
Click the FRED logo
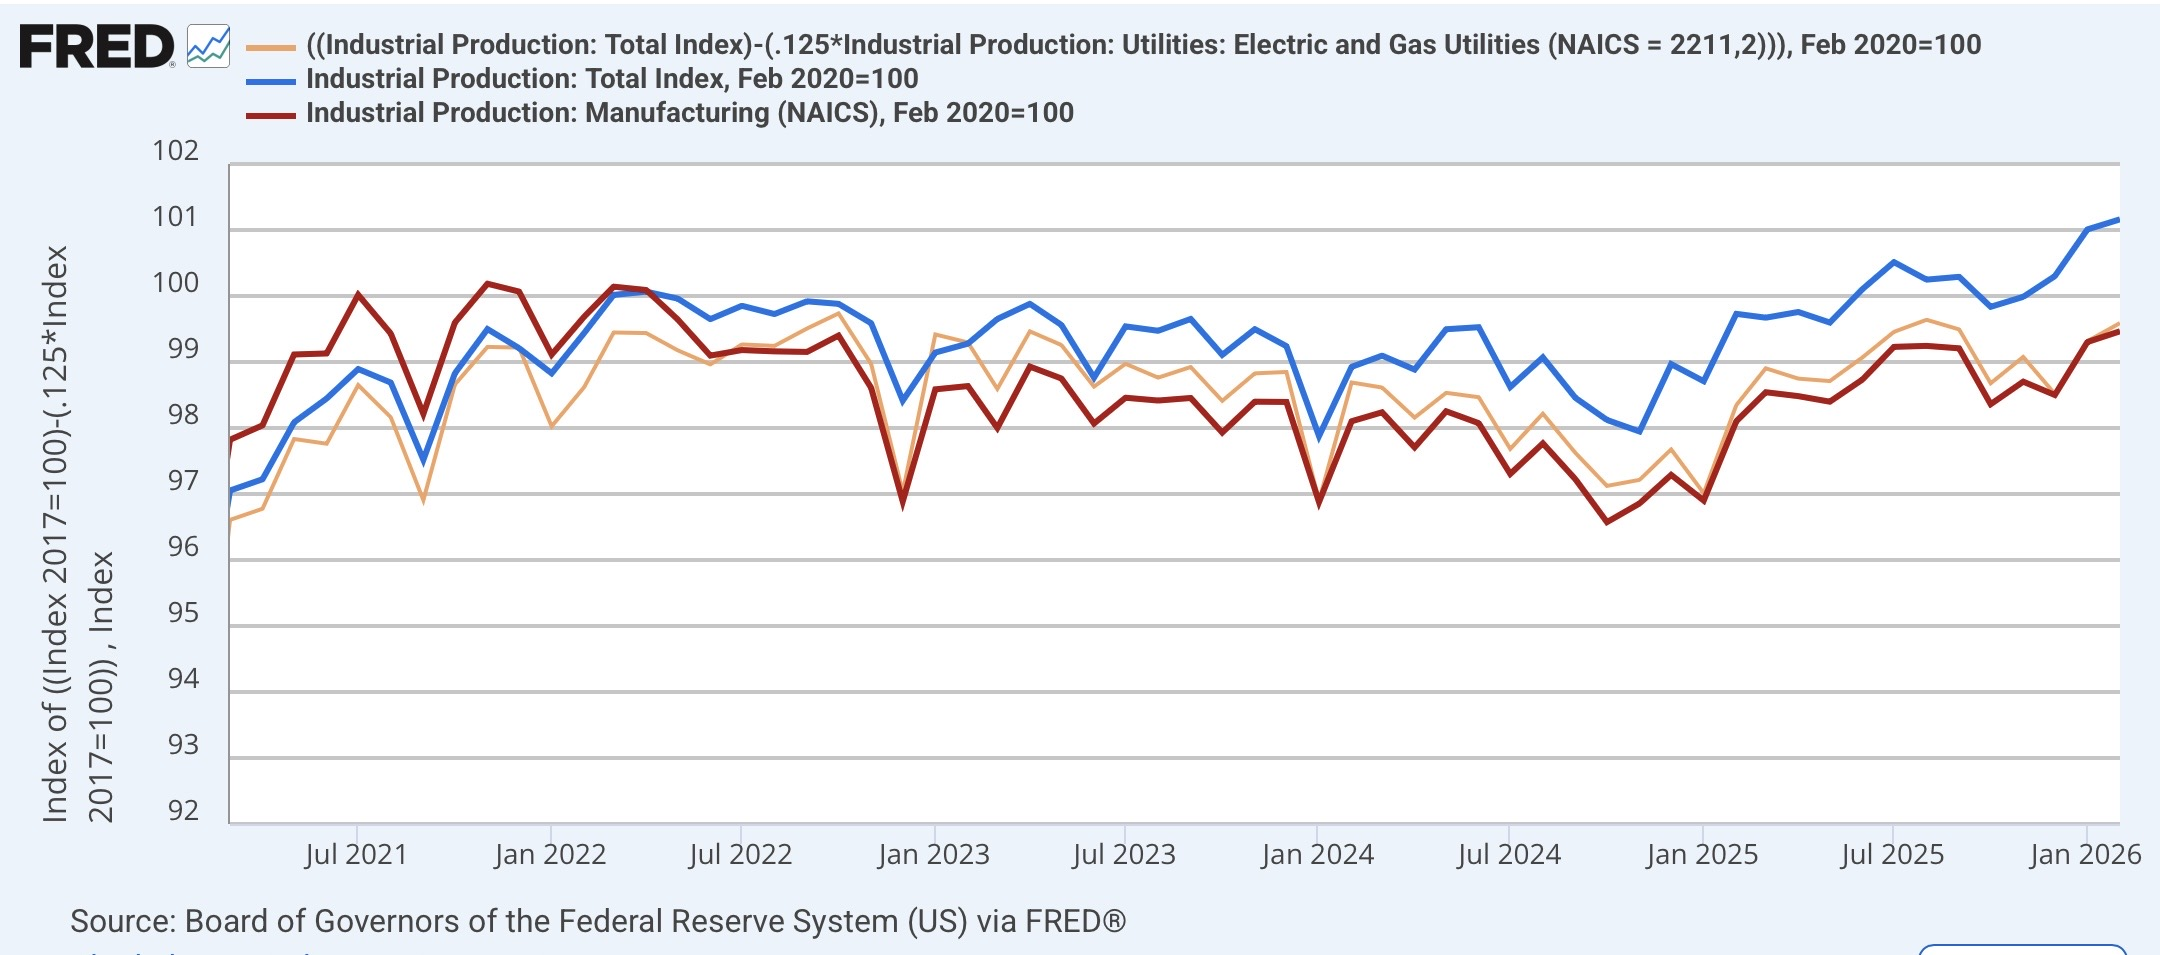click(97, 47)
